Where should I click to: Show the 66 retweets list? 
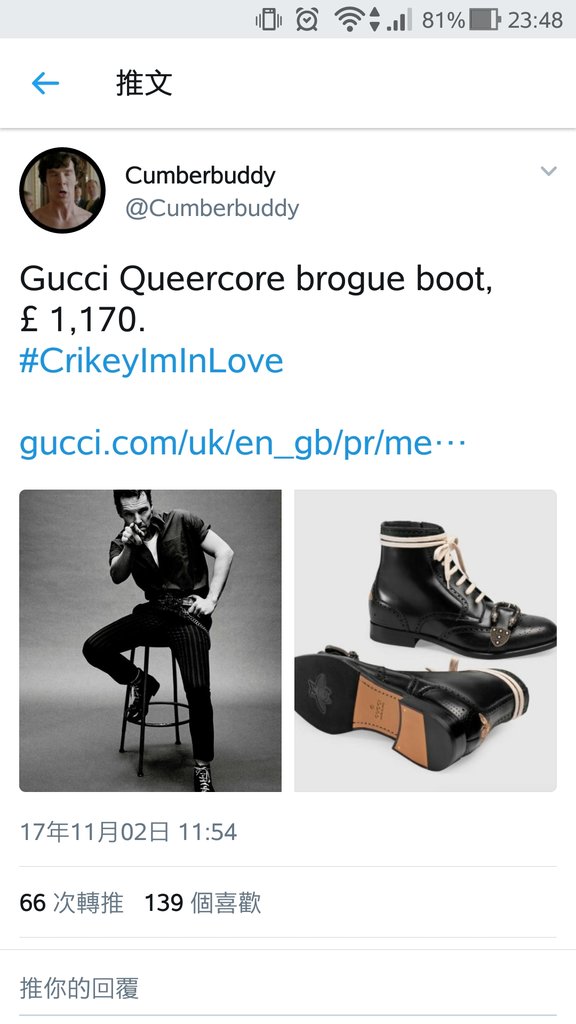(71, 903)
